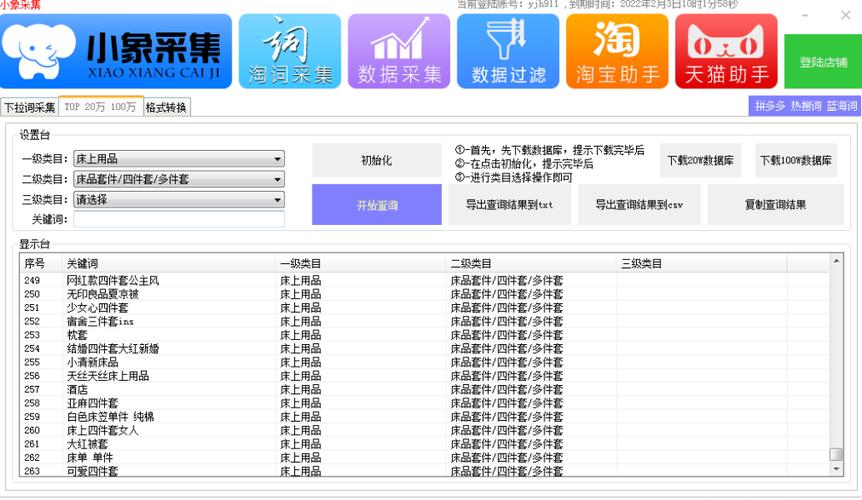Click the 二级类目 column header
862x500 pixels.
point(531,263)
